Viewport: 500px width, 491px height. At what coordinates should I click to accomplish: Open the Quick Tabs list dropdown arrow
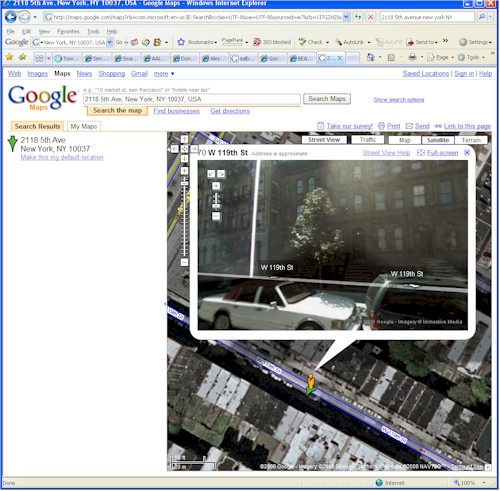tap(48, 58)
